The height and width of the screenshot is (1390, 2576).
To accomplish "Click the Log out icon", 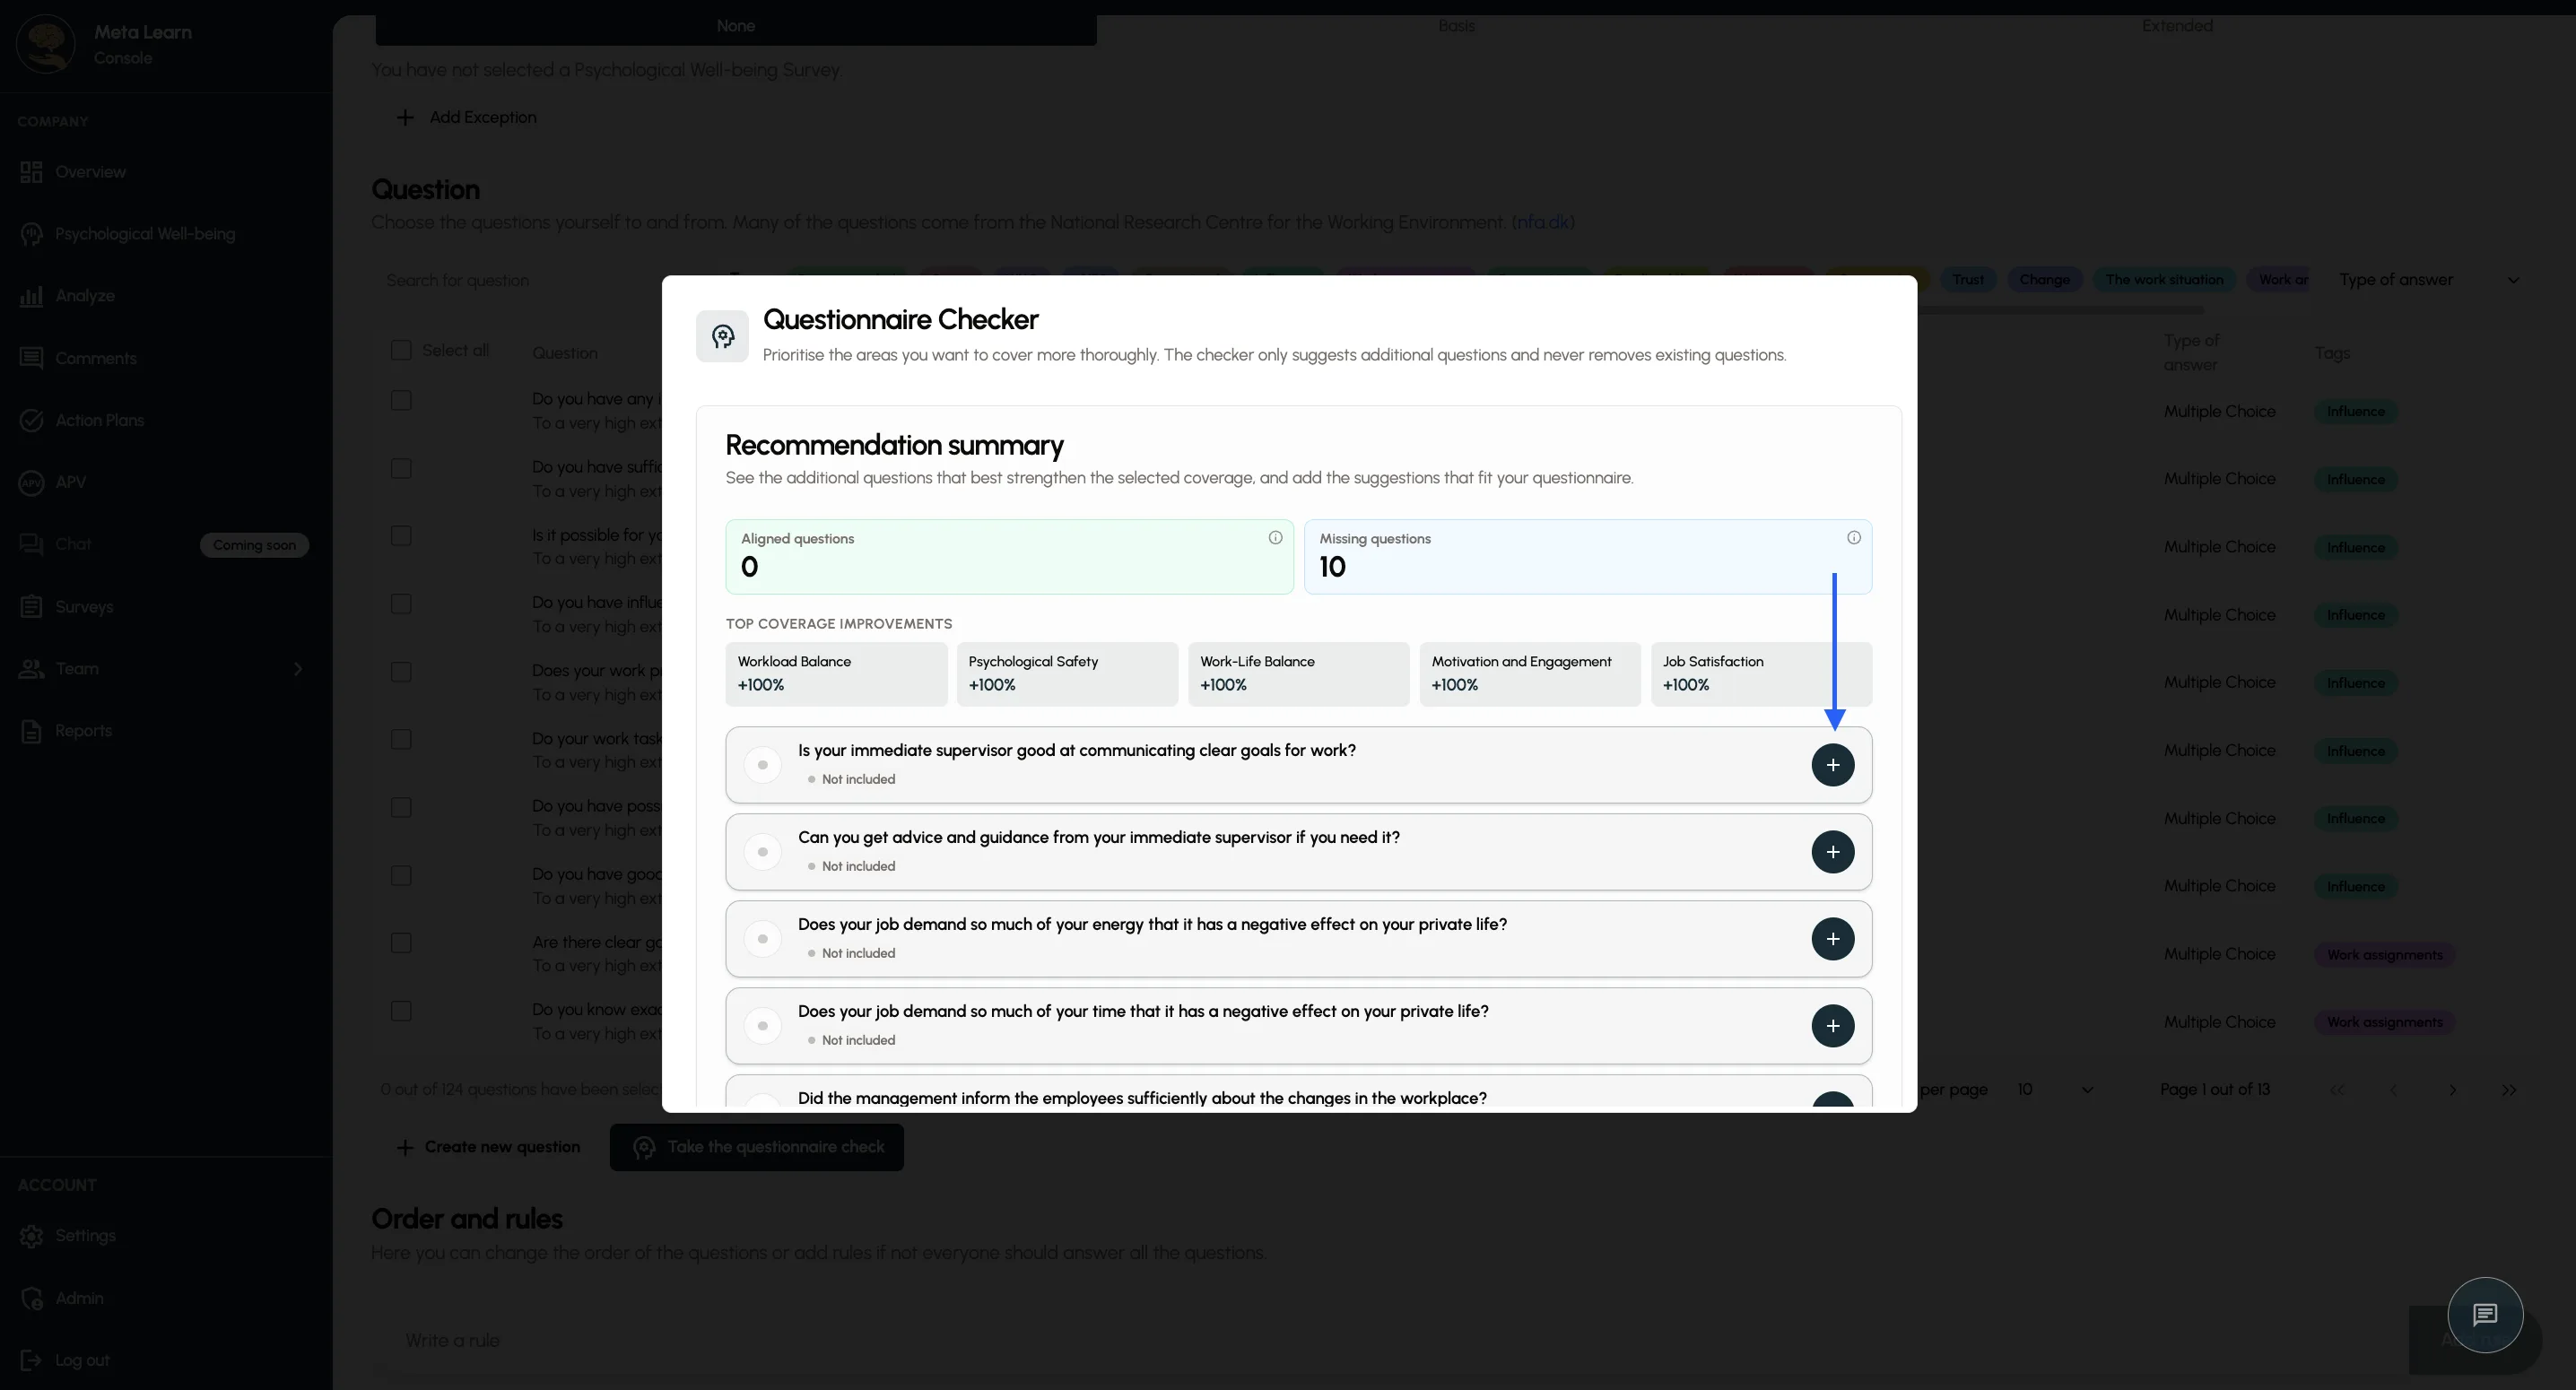I will tap(31, 1360).
